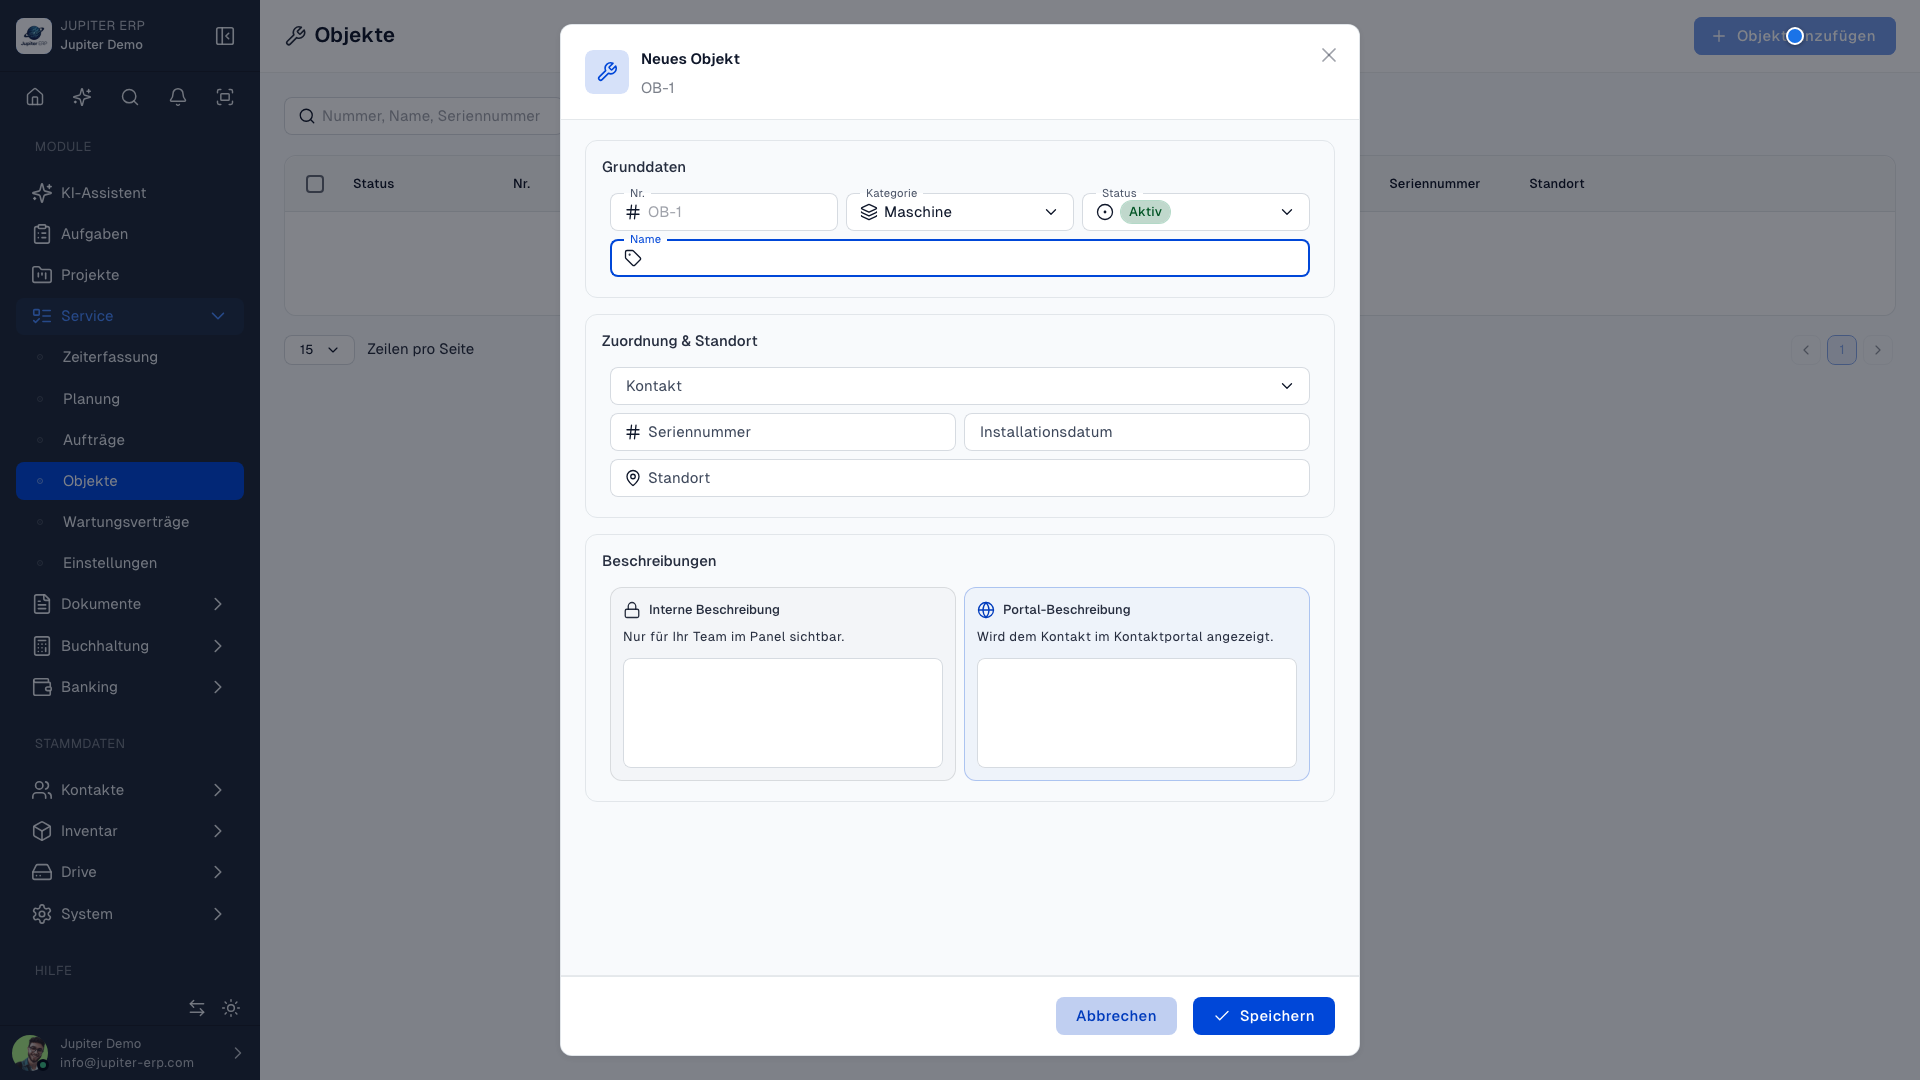The width and height of the screenshot is (1920, 1080).
Task: Go to Wartungsverträge submenu item
Action: (130, 522)
